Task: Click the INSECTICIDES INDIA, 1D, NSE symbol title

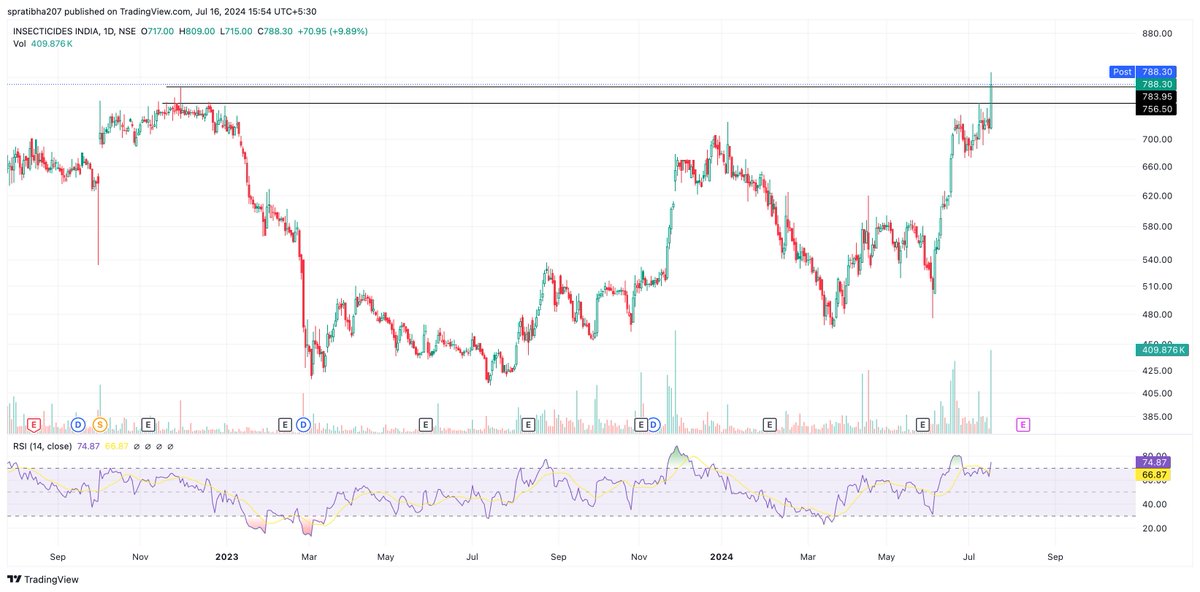Action: (x=74, y=31)
